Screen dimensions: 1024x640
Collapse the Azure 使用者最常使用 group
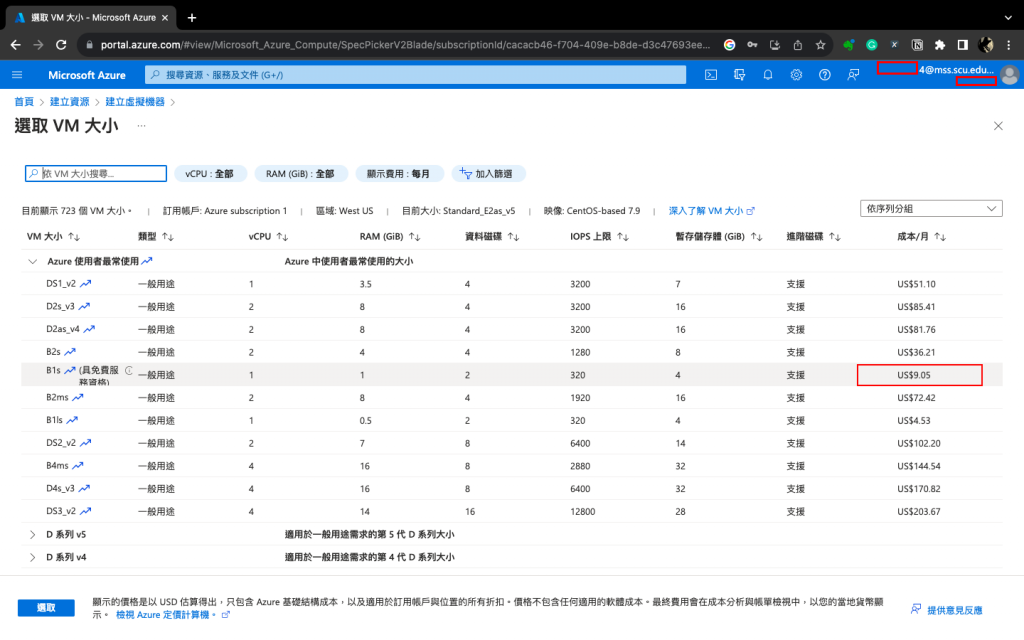pyautogui.click(x=32, y=261)
